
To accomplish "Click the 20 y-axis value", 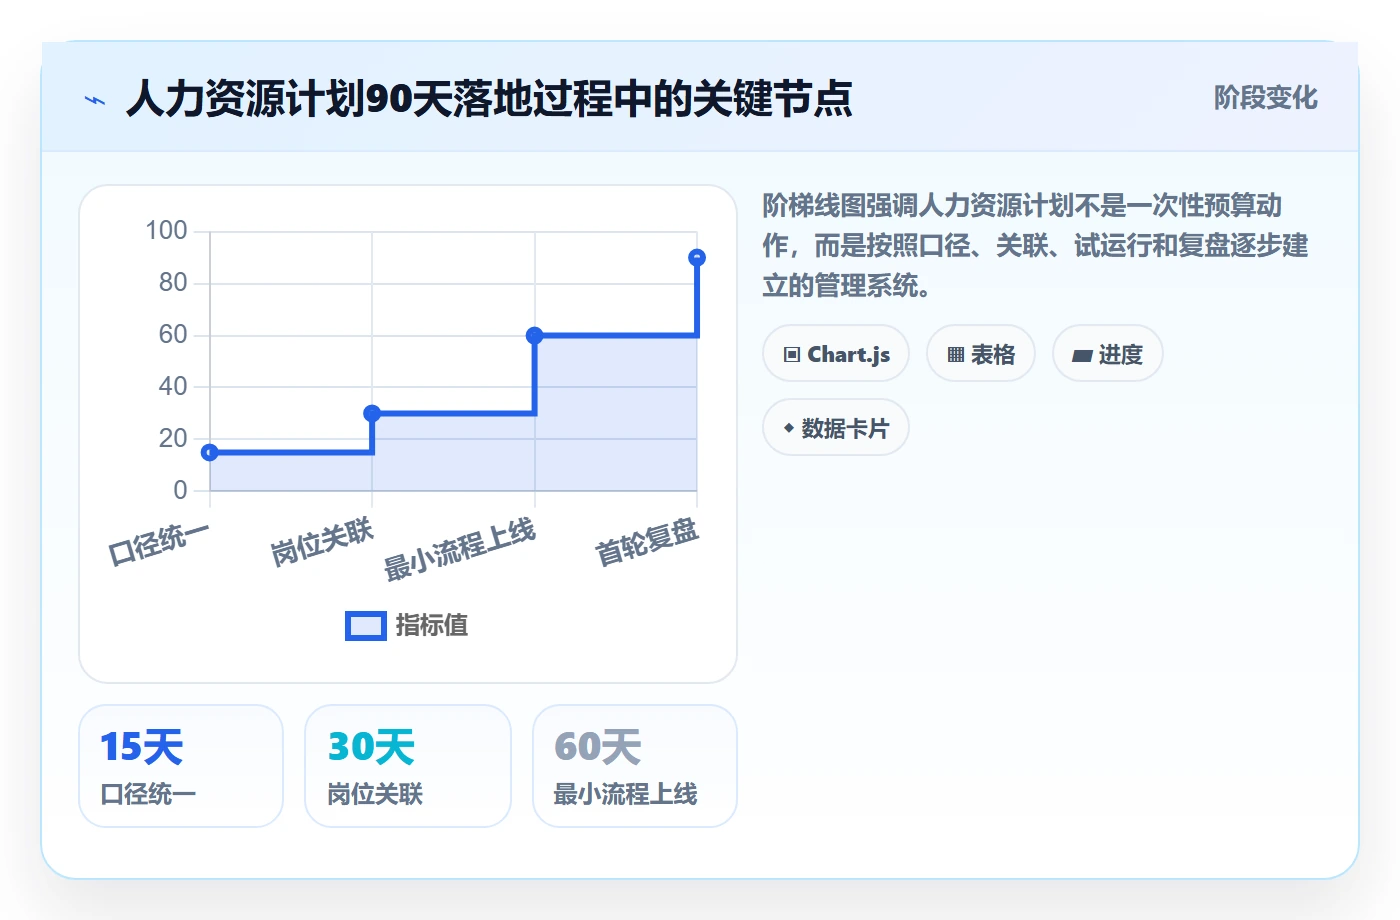I will (x=173, y=438).
